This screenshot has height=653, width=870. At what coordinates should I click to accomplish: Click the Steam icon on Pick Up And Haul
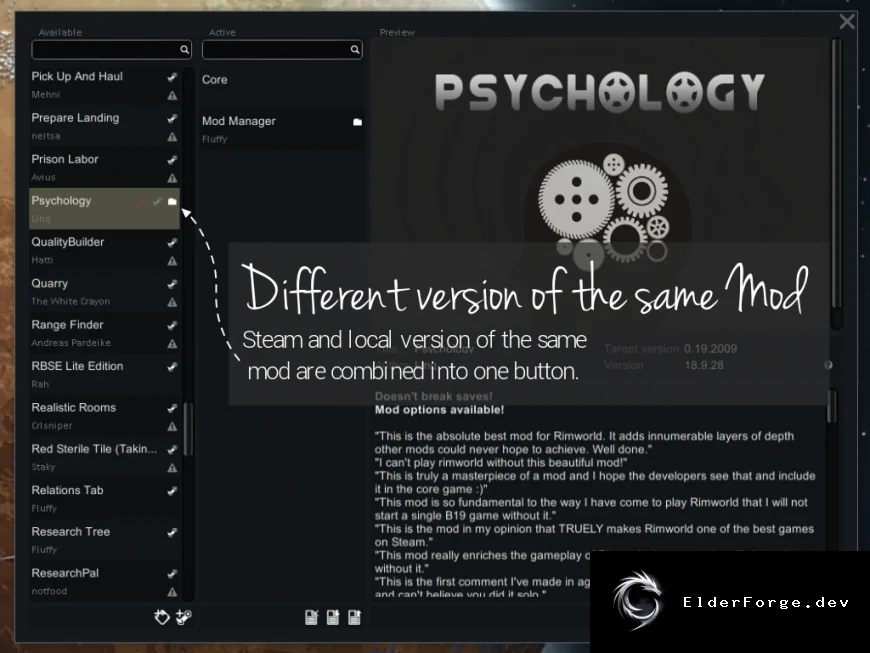coord(172,77)
